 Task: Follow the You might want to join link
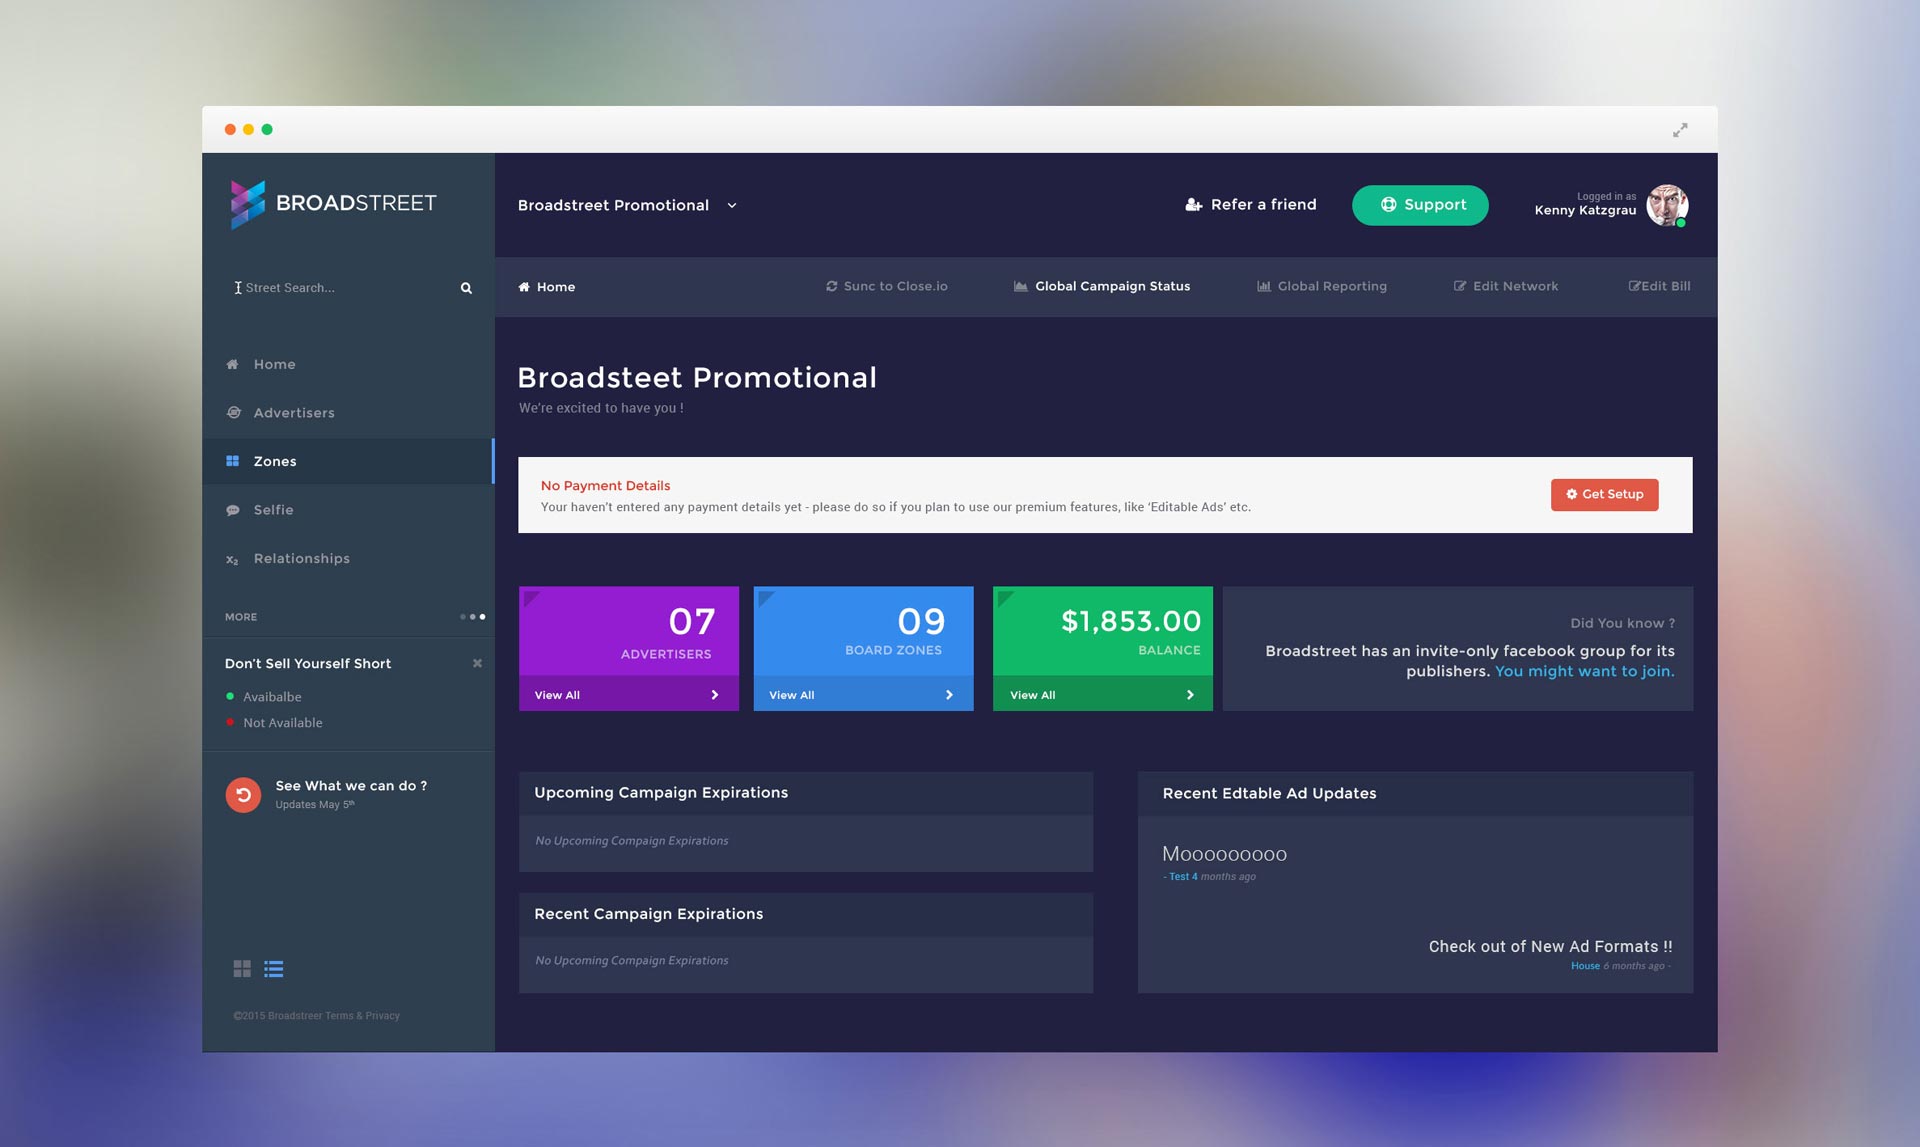[x=1584, y=671]
